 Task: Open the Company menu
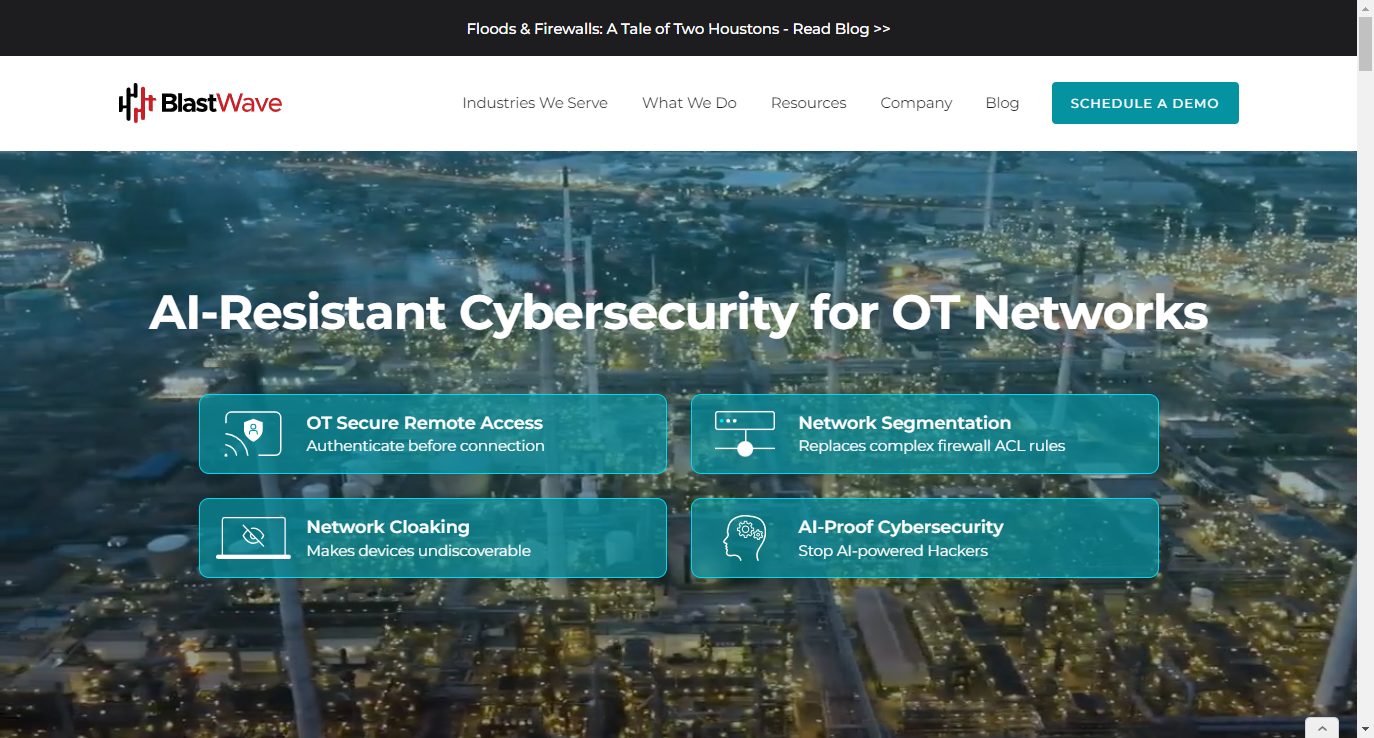(x=916, y=102)
